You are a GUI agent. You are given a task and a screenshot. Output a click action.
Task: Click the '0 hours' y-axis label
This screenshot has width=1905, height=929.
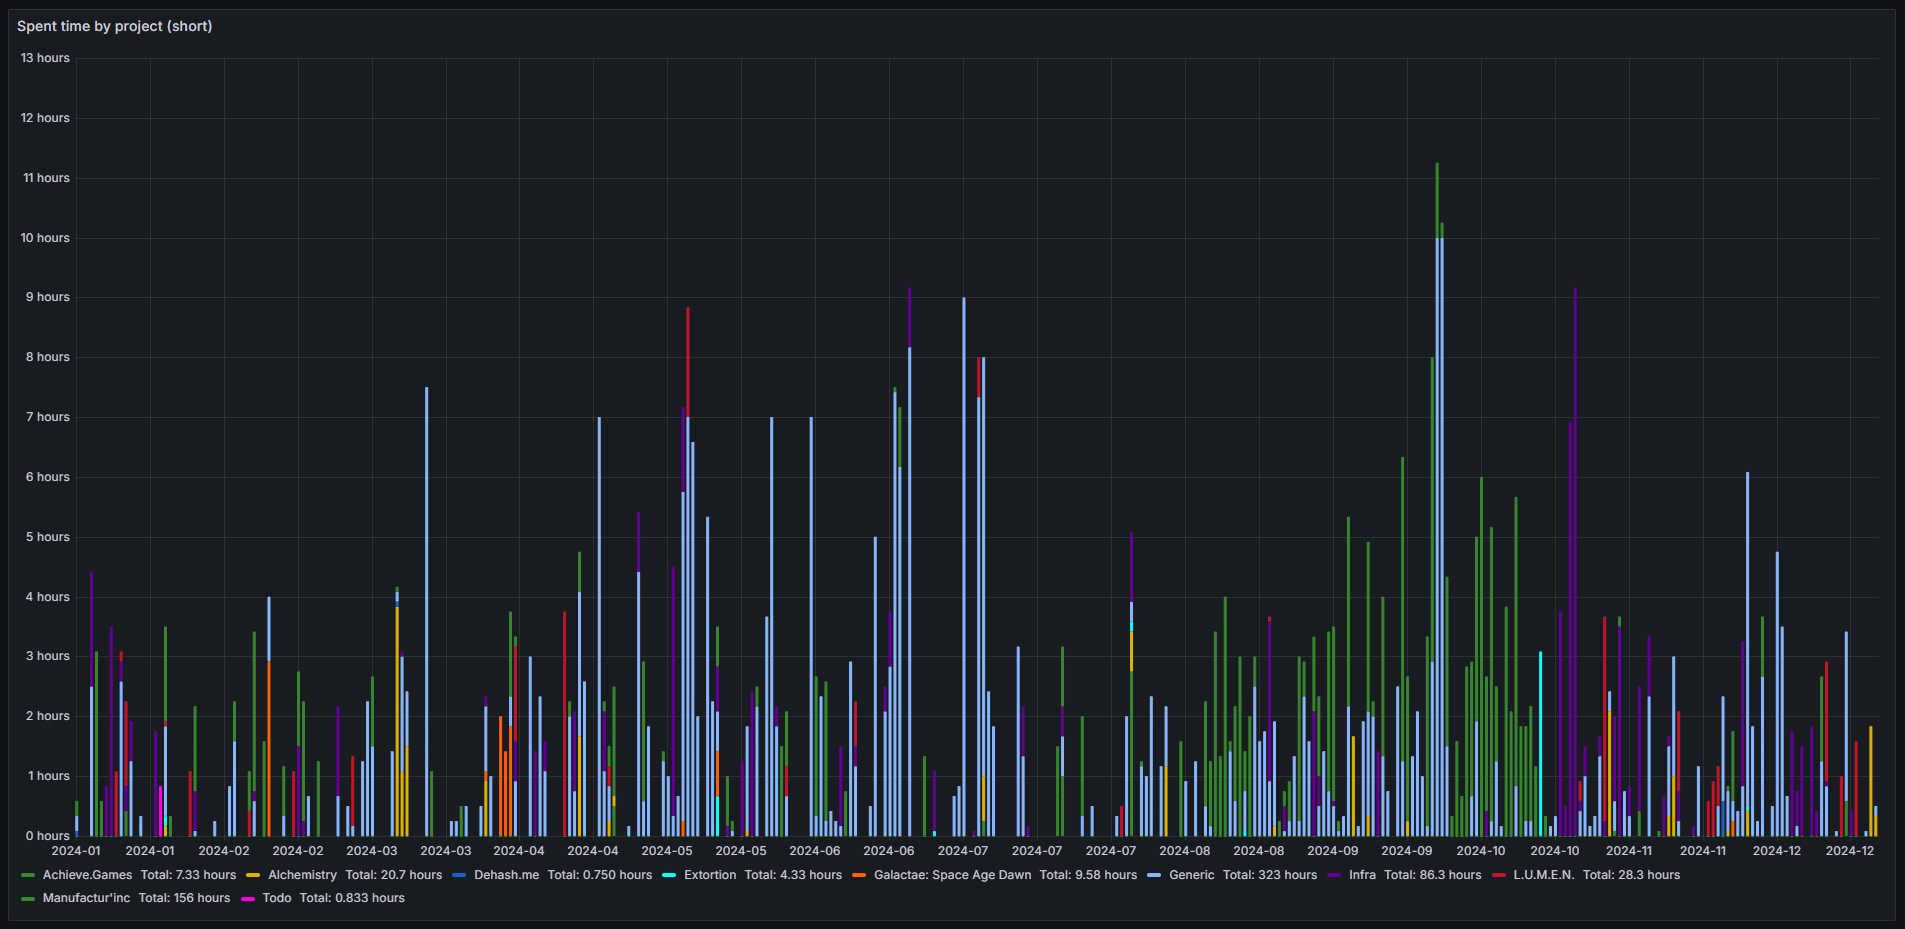48,836
